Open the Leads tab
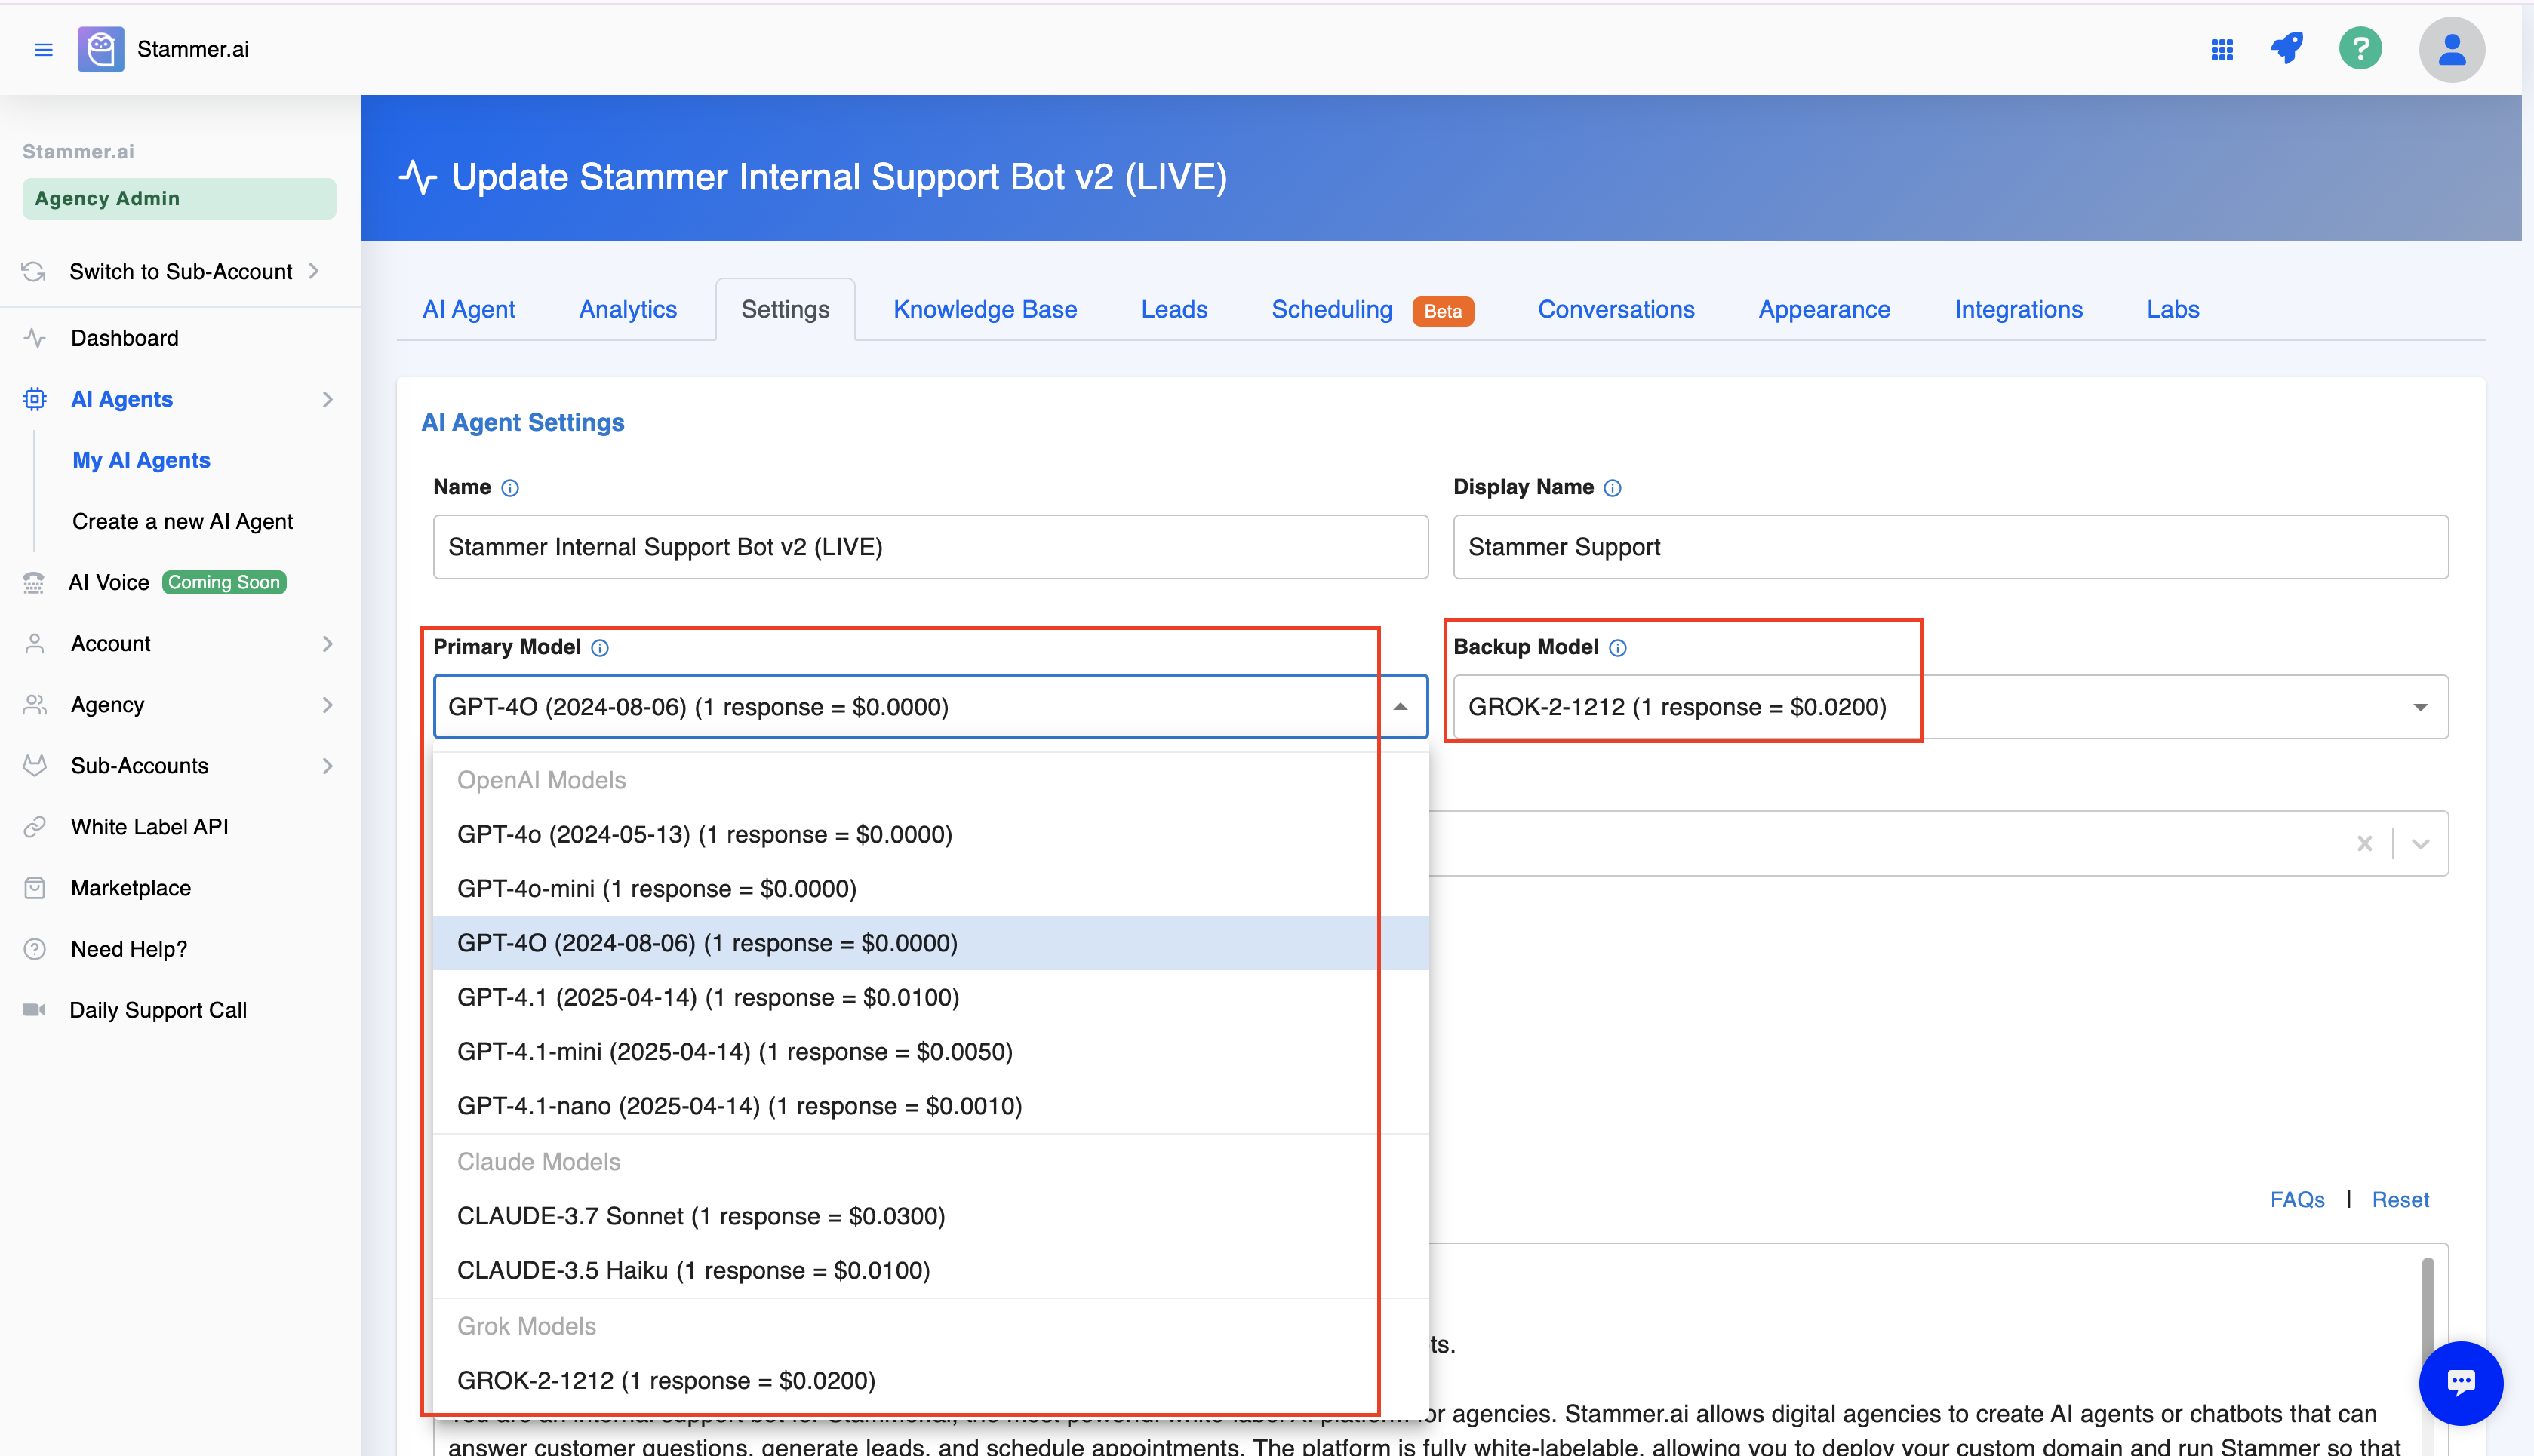 pyautogui.click(x=1174, y=310)
